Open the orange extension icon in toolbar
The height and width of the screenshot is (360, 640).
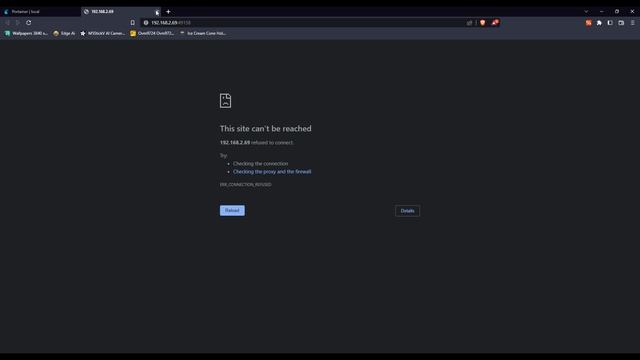(x=589, y=23)
